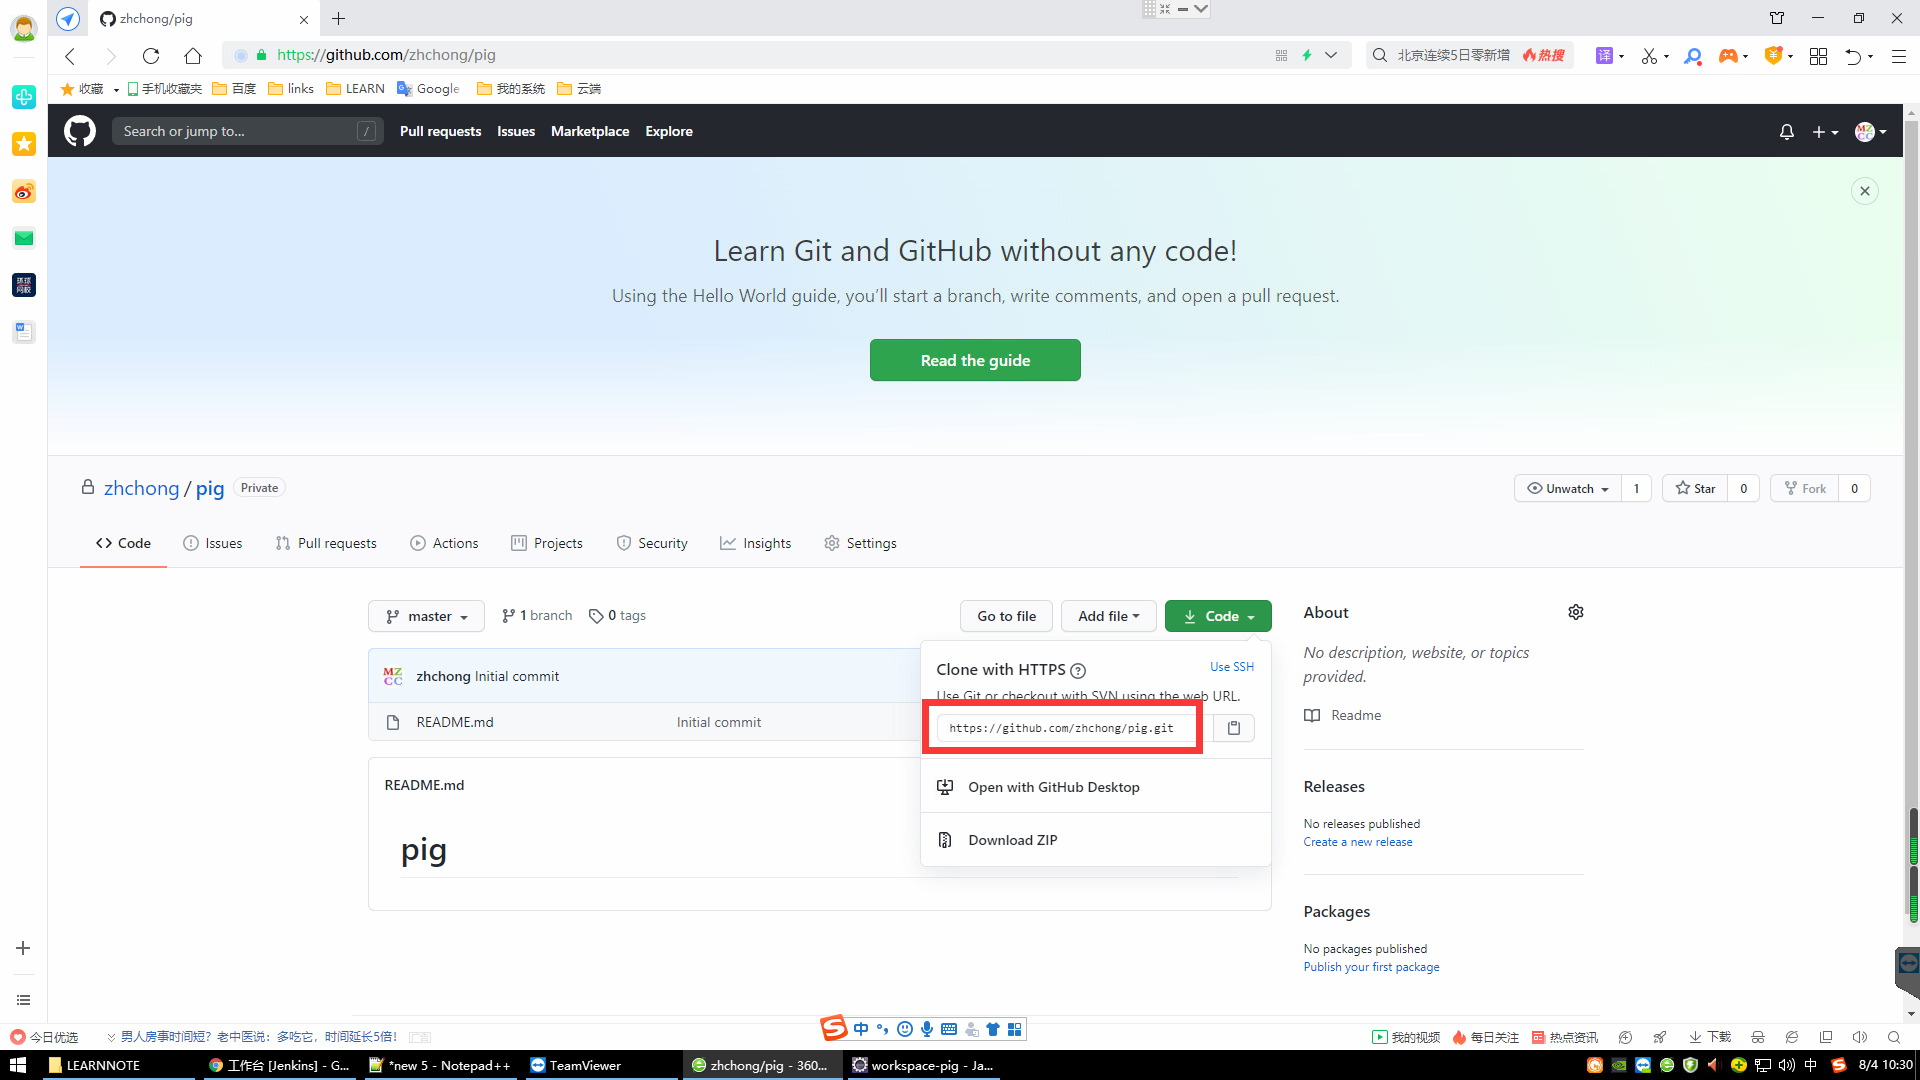Switch to Jenkins Chrome window in taskbar
The height and width of the screenshot is (1080, 1920).
click(x=279, y=1065)
